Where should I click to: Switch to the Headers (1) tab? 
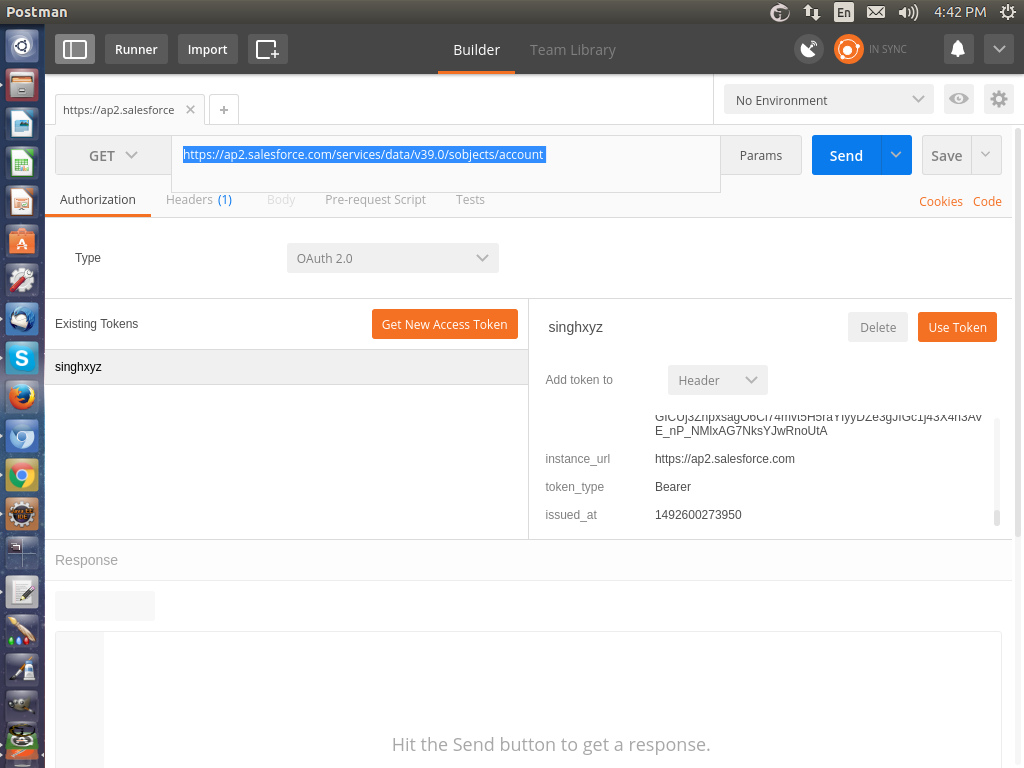point(199,200)
